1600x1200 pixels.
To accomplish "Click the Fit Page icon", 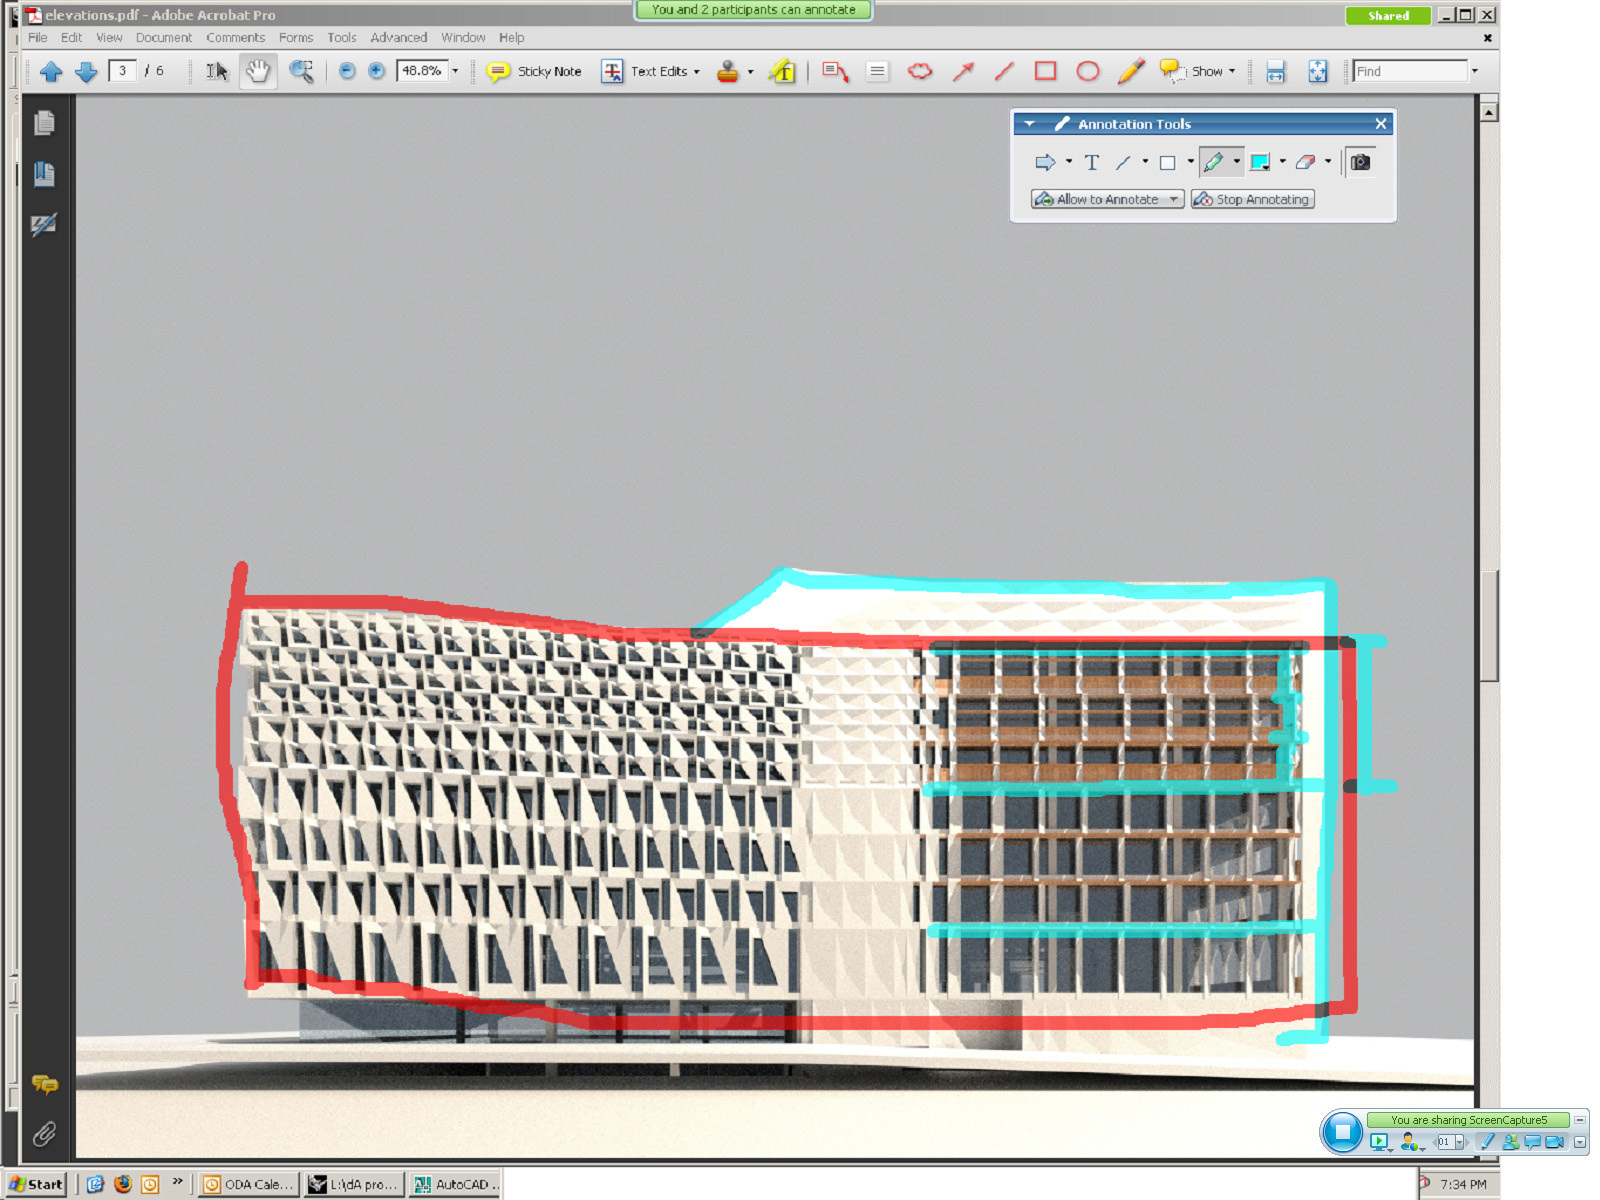I will click(1318, 71).
